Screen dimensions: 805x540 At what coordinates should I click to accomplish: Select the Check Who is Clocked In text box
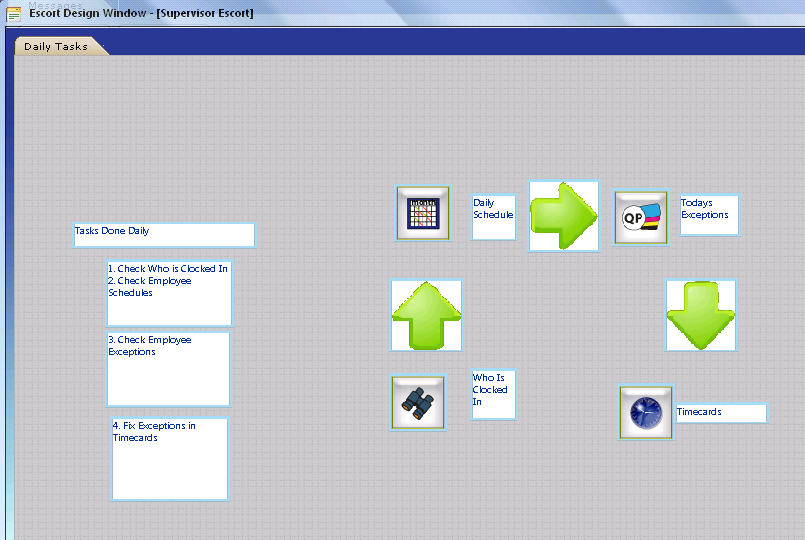coord(169,269)
